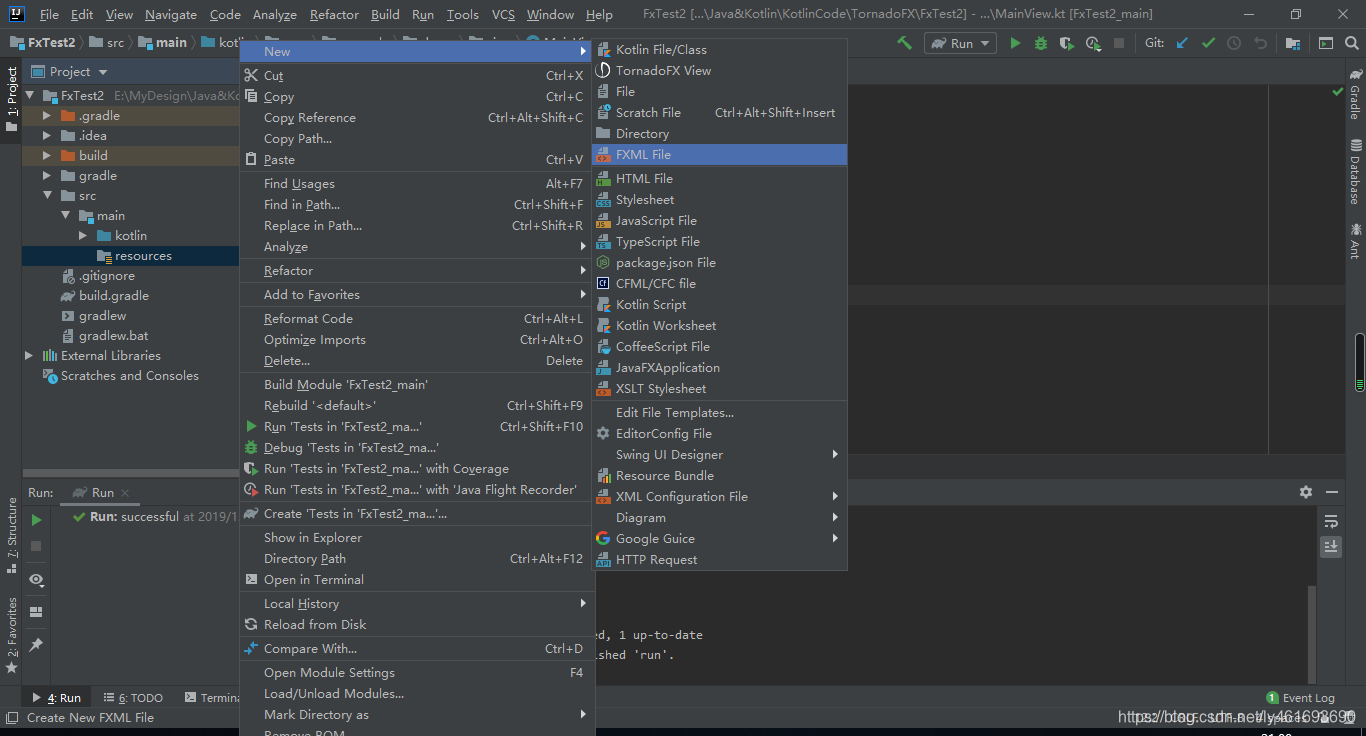
Task: Click Copy Path... in context menu
Action: pos(416,138)
